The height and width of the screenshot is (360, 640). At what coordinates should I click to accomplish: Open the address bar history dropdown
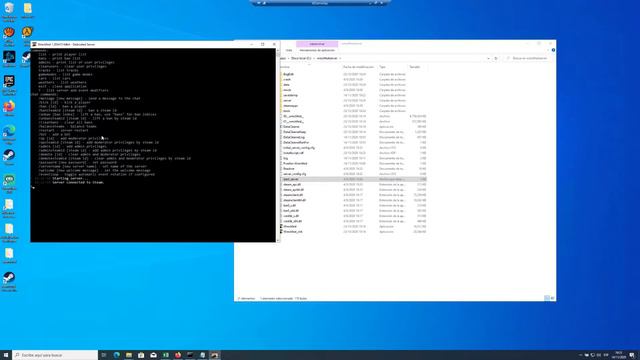(x=488, y=58)
